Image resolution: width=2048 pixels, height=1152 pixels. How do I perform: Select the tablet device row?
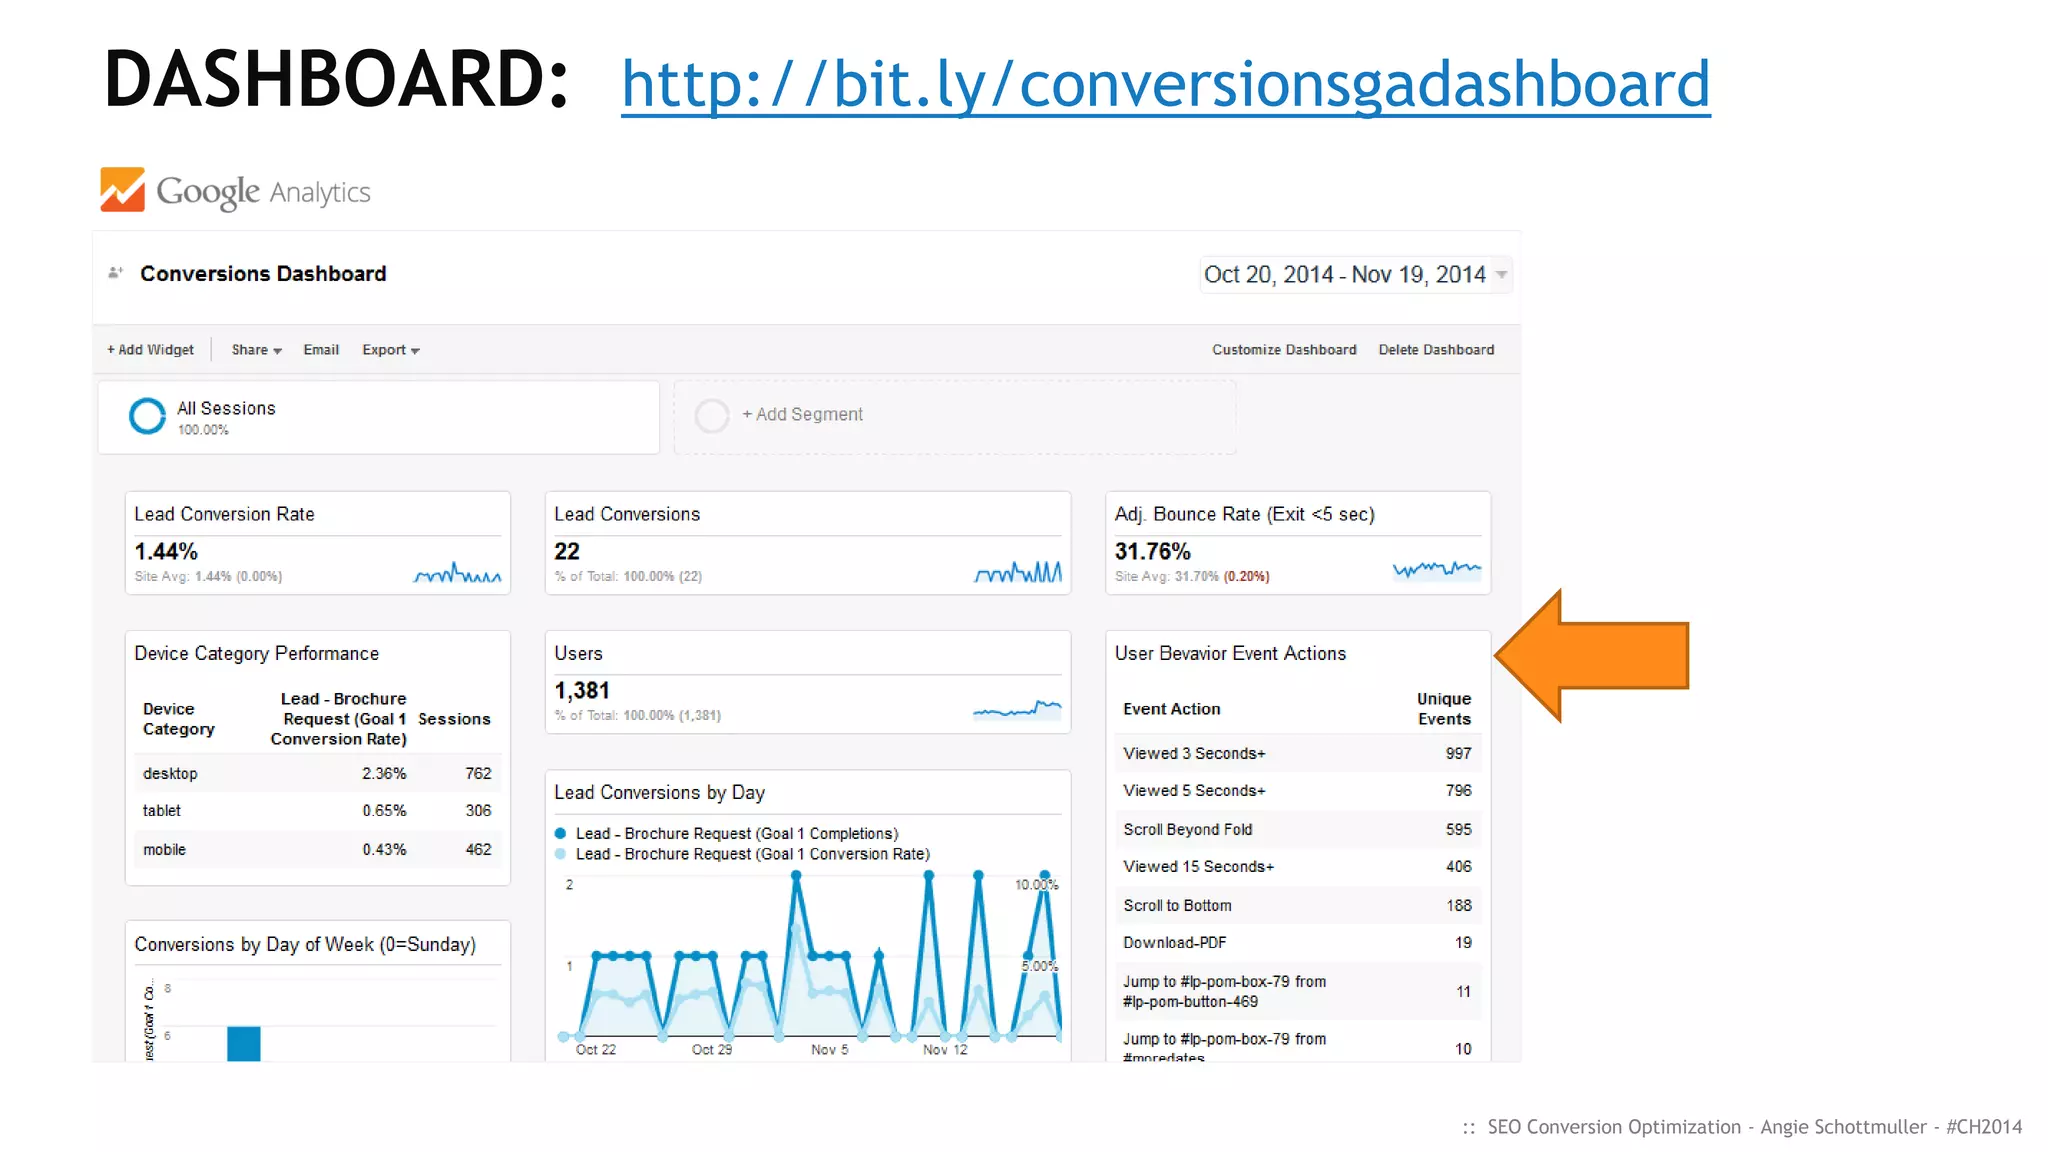[x=317, y=811]
